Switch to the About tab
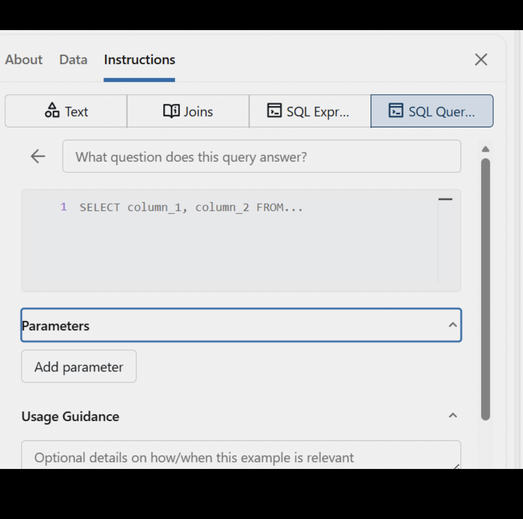Image resolution: width=523 pixels, height=519 pixels. (24, 60)
